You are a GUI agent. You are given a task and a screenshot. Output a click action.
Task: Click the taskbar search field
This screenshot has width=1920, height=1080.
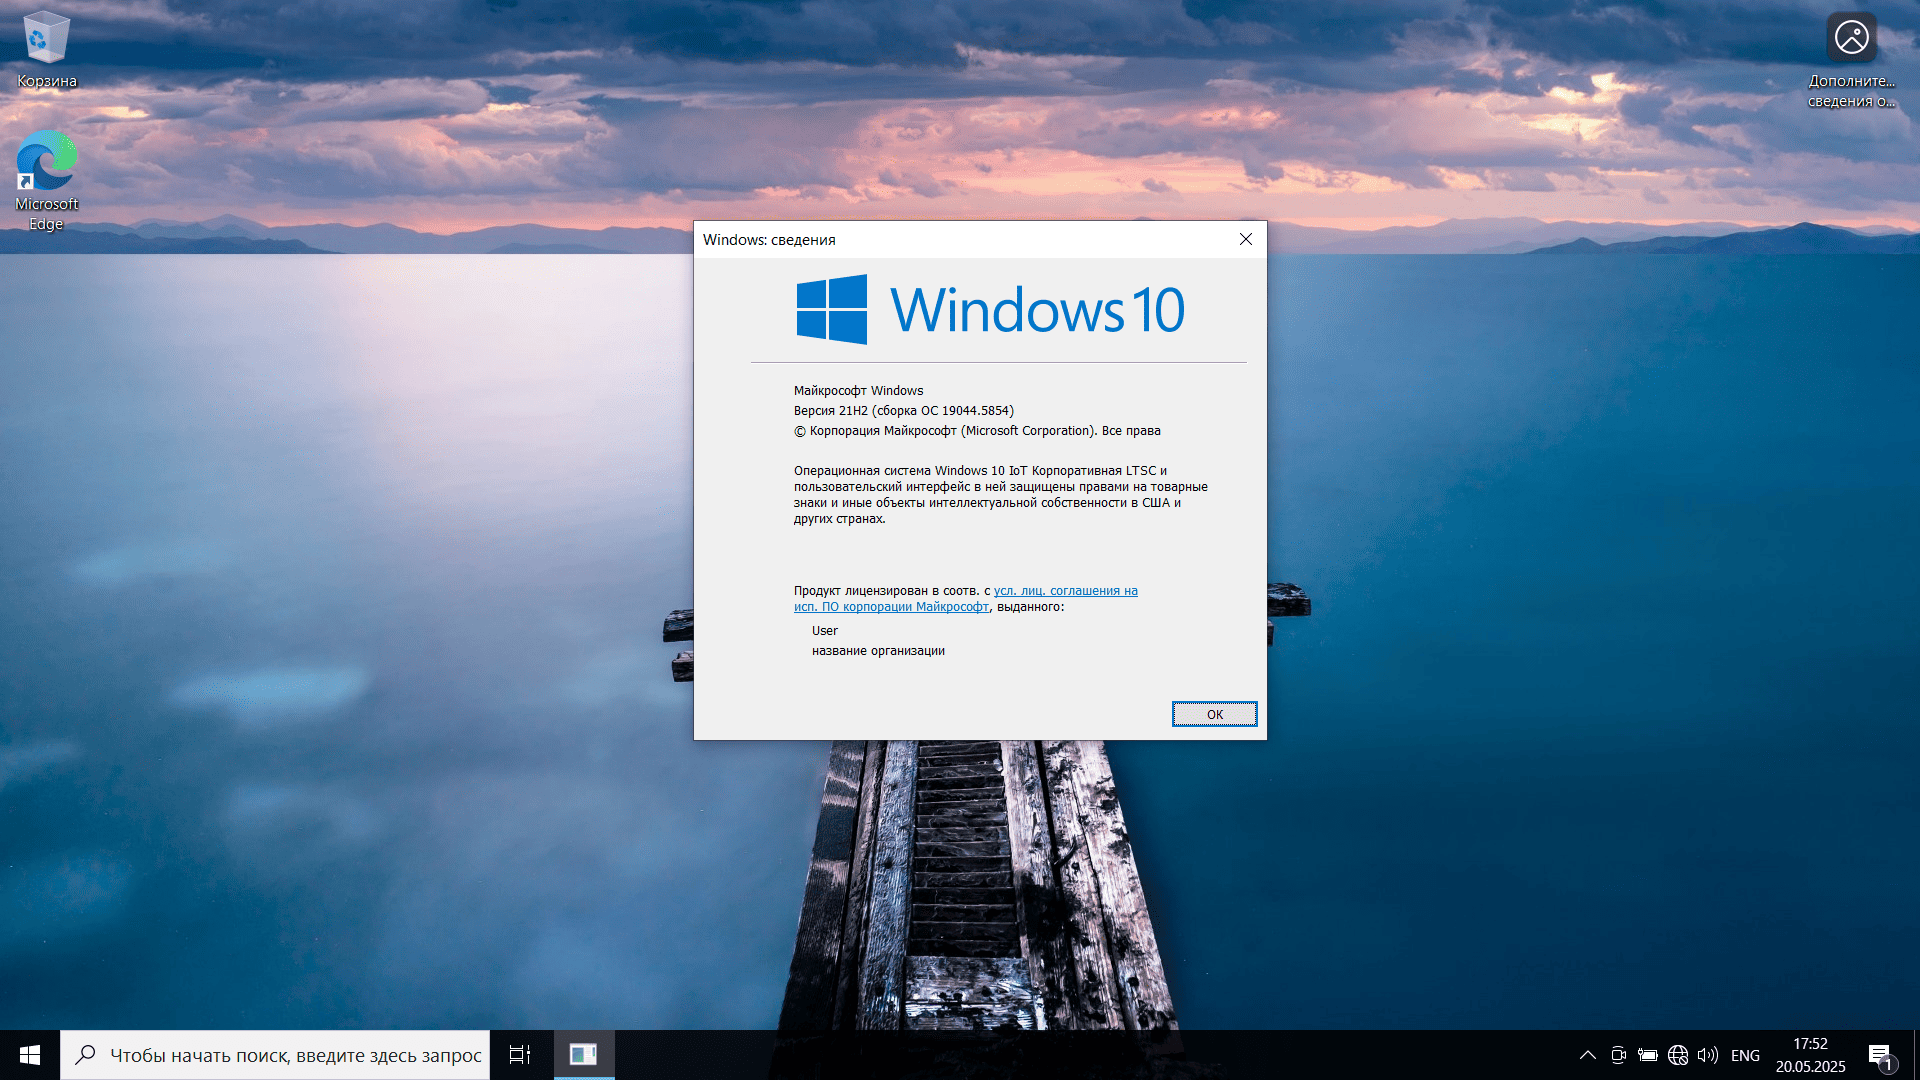point(275,1055)
